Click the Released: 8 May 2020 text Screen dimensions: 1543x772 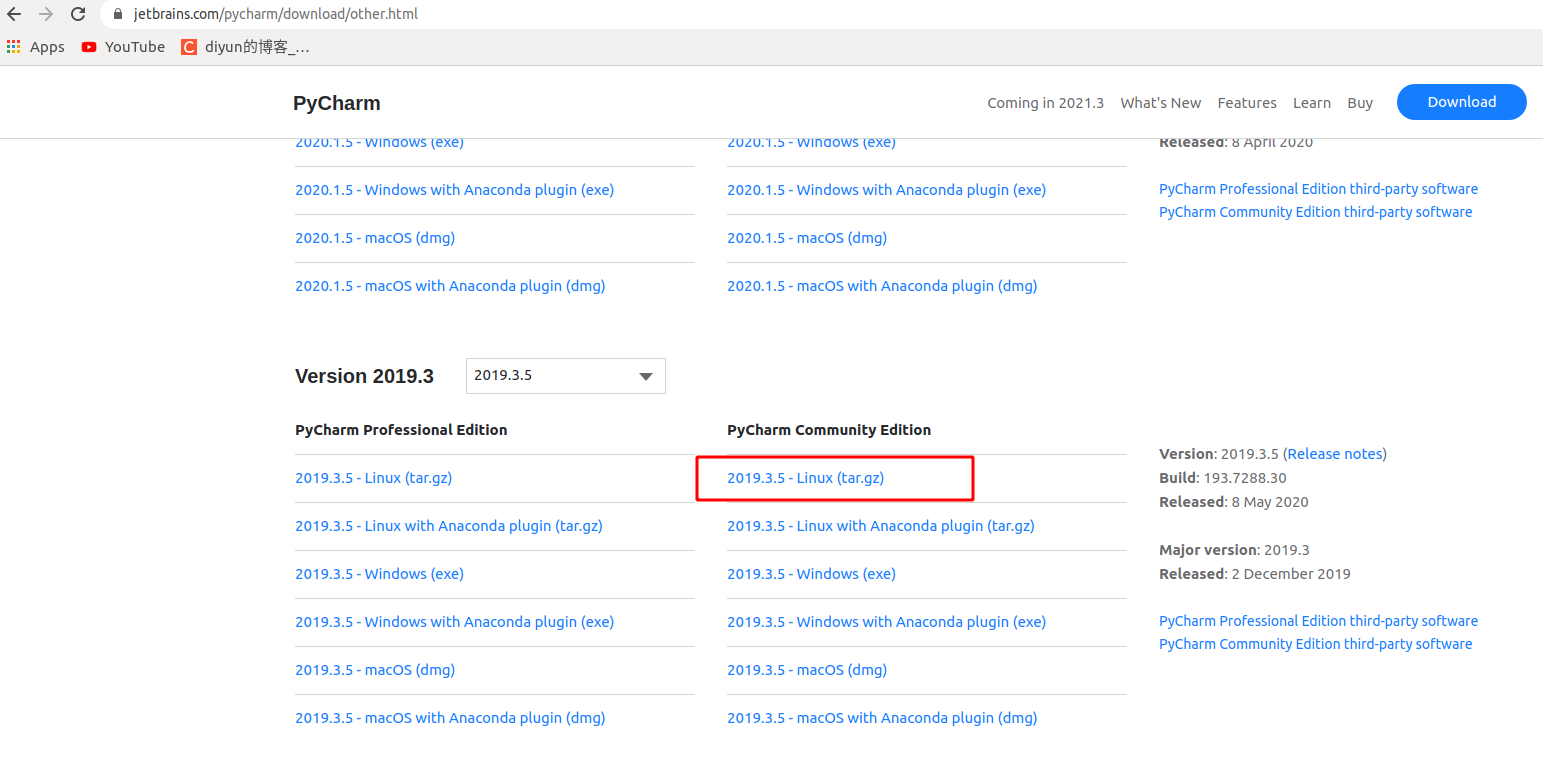click(1234, 502)
